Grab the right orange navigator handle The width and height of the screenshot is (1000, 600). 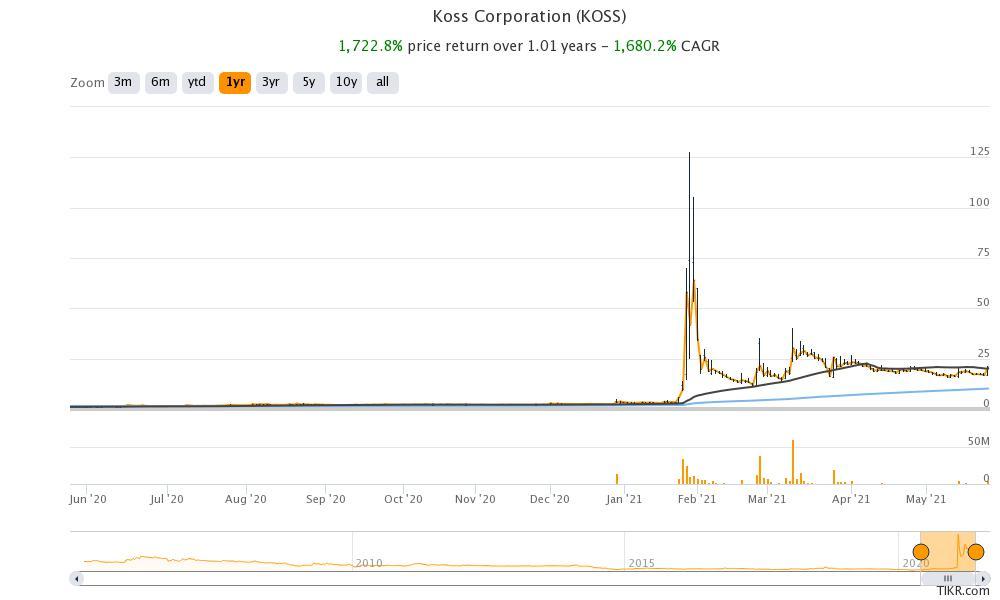(976, 552)
